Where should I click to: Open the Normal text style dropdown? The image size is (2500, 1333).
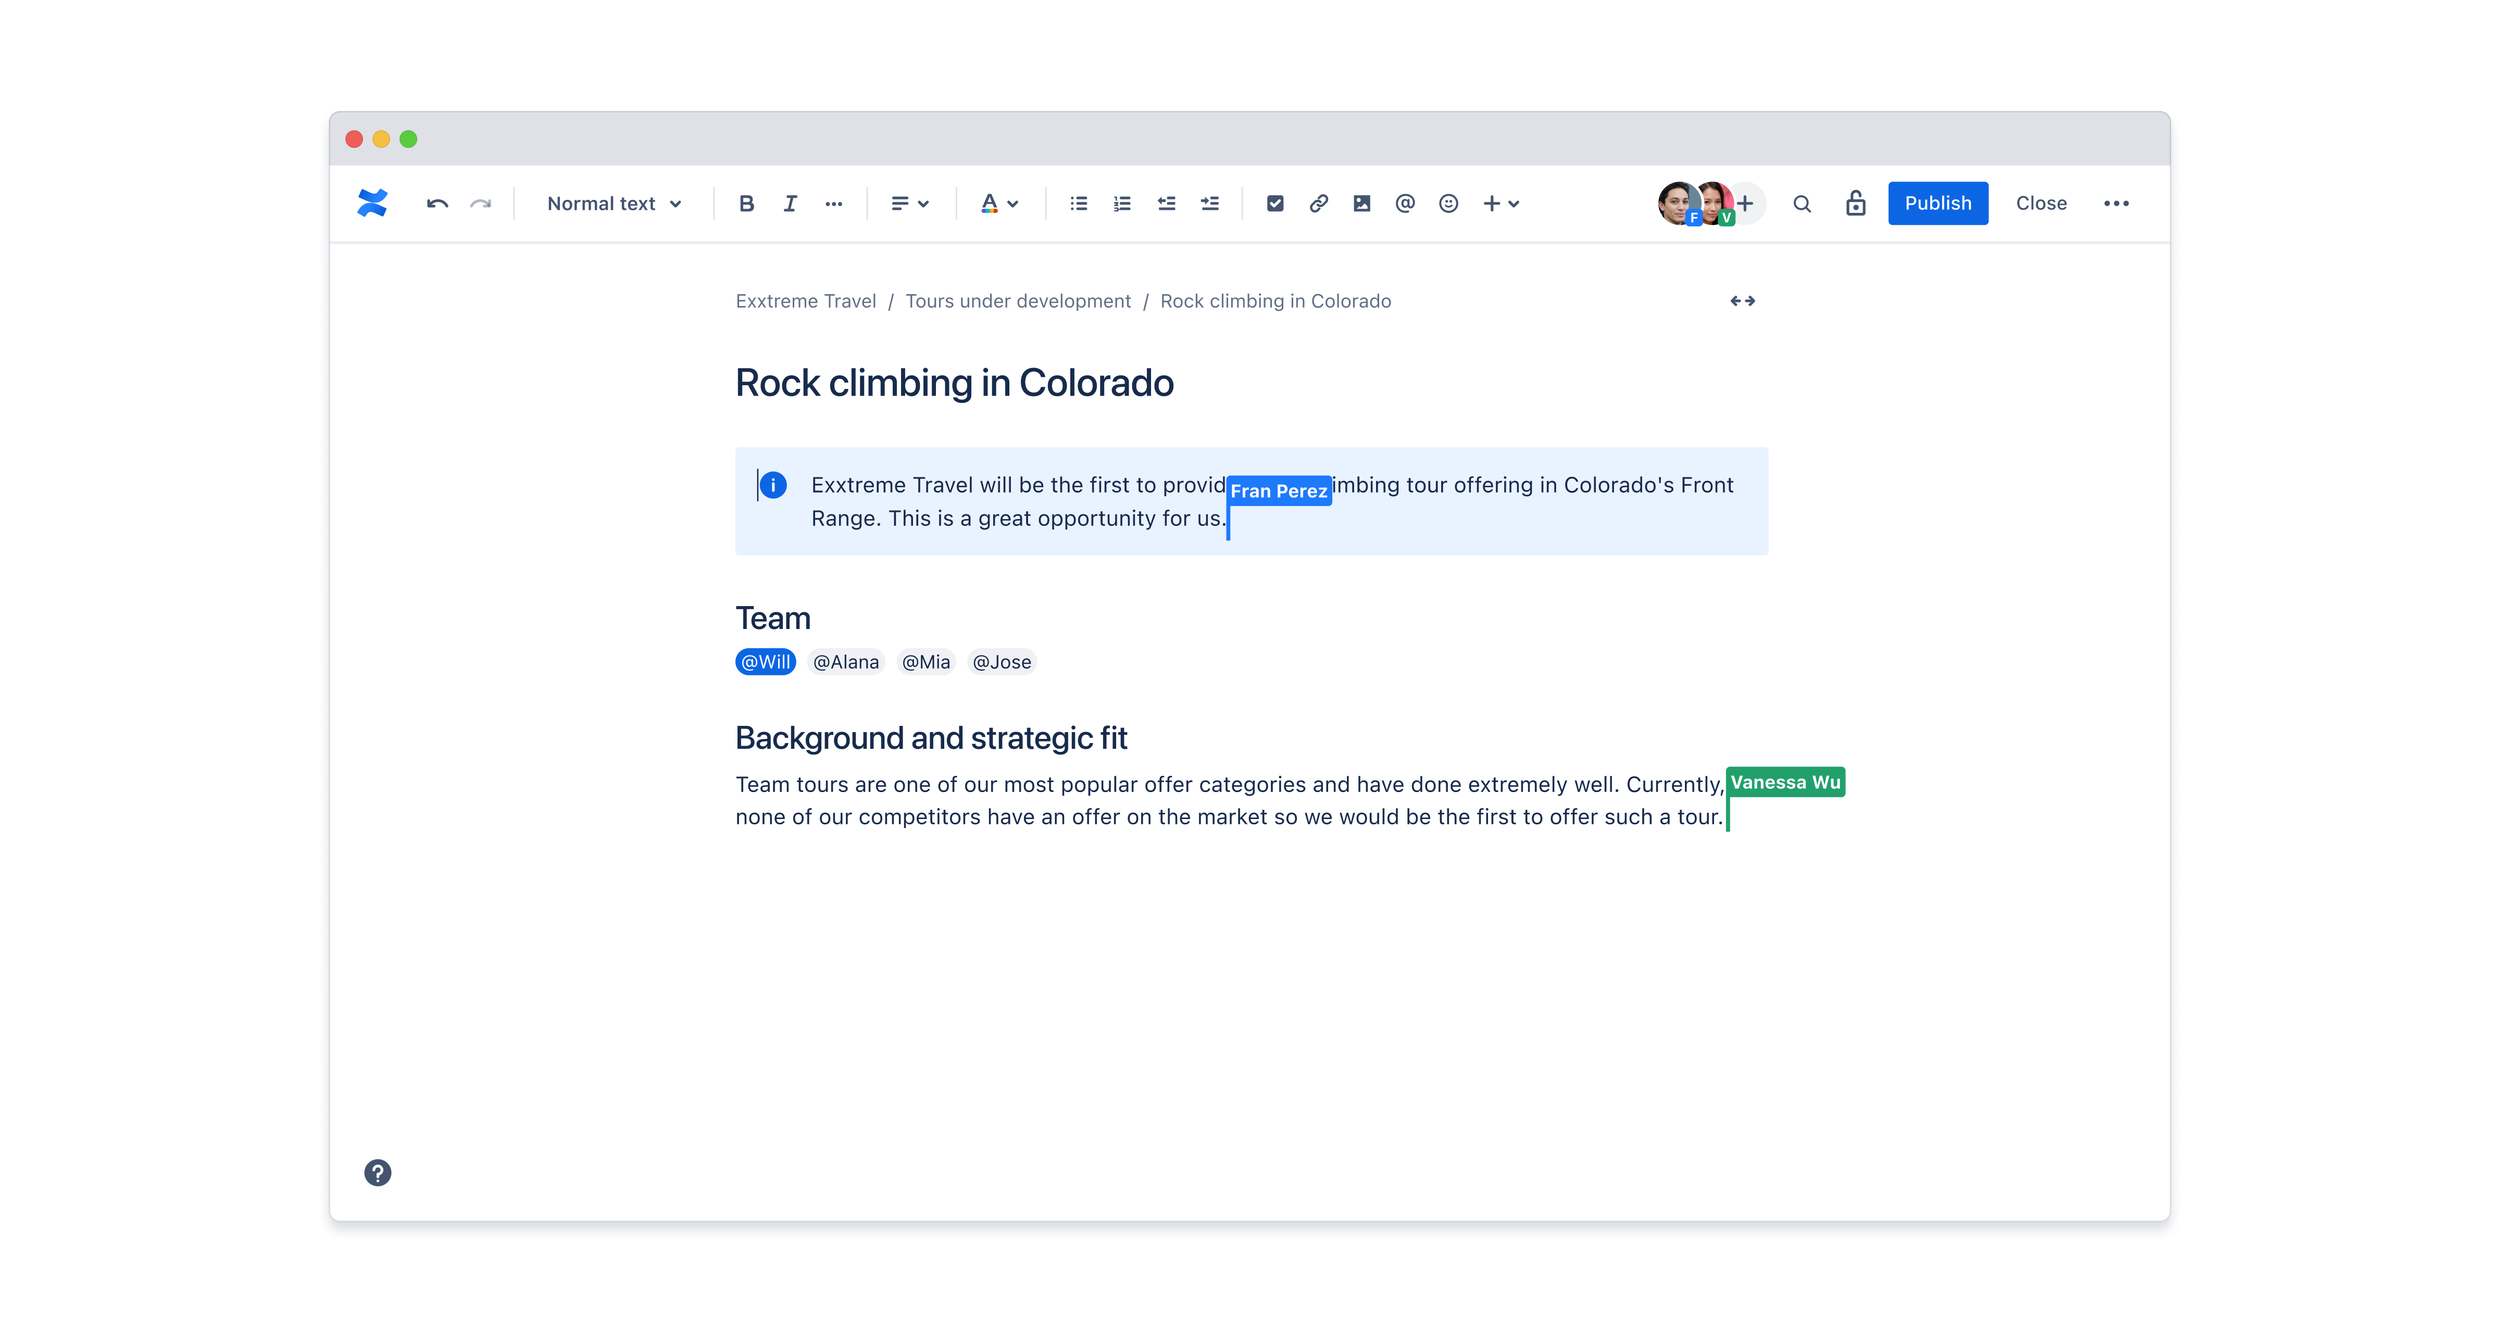(x=614, y=204)
